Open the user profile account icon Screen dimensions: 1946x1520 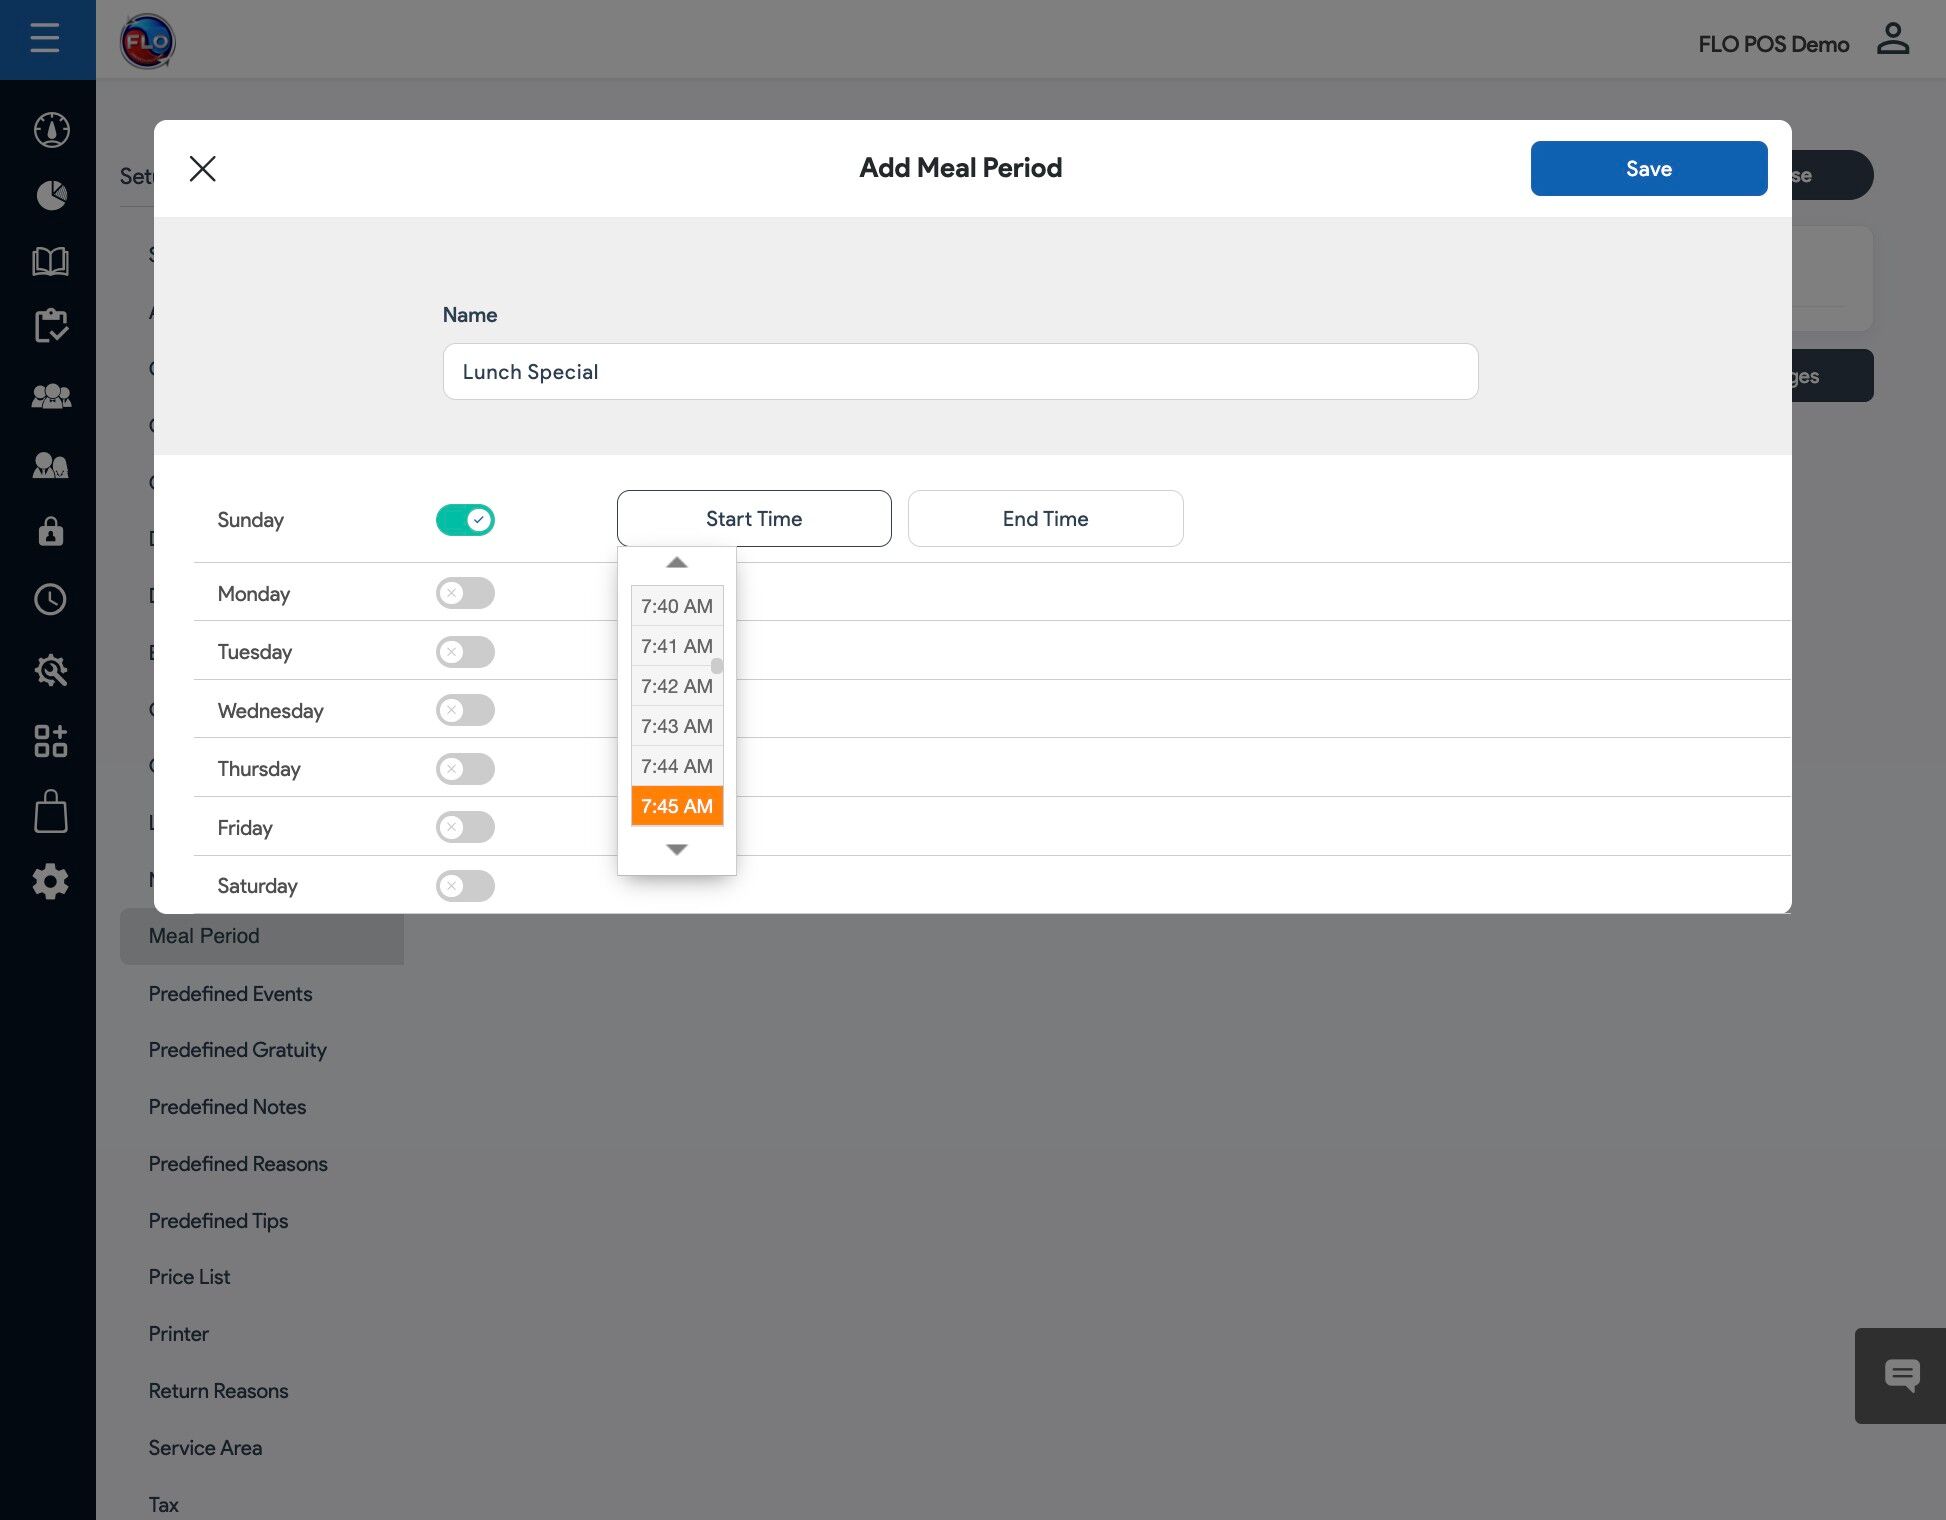[x=1892, y=40]
